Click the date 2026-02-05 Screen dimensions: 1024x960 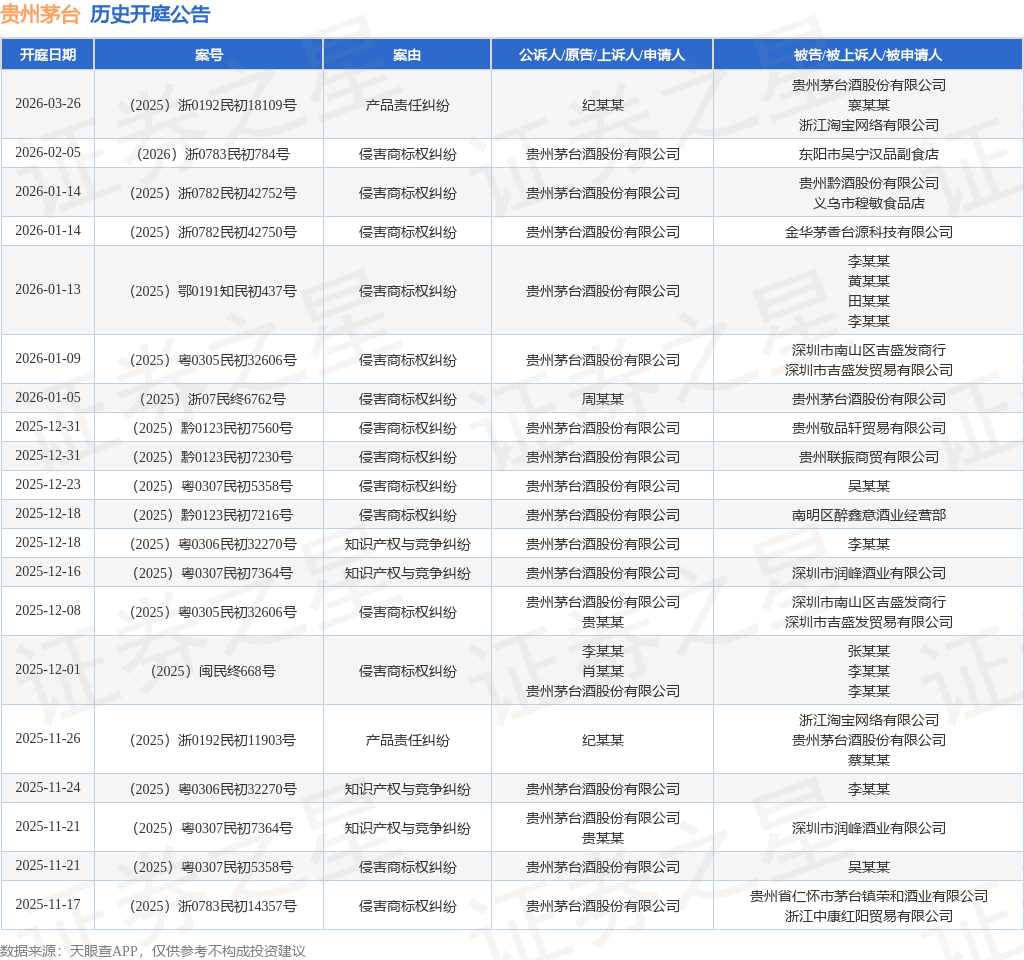(x=48, y=152)
